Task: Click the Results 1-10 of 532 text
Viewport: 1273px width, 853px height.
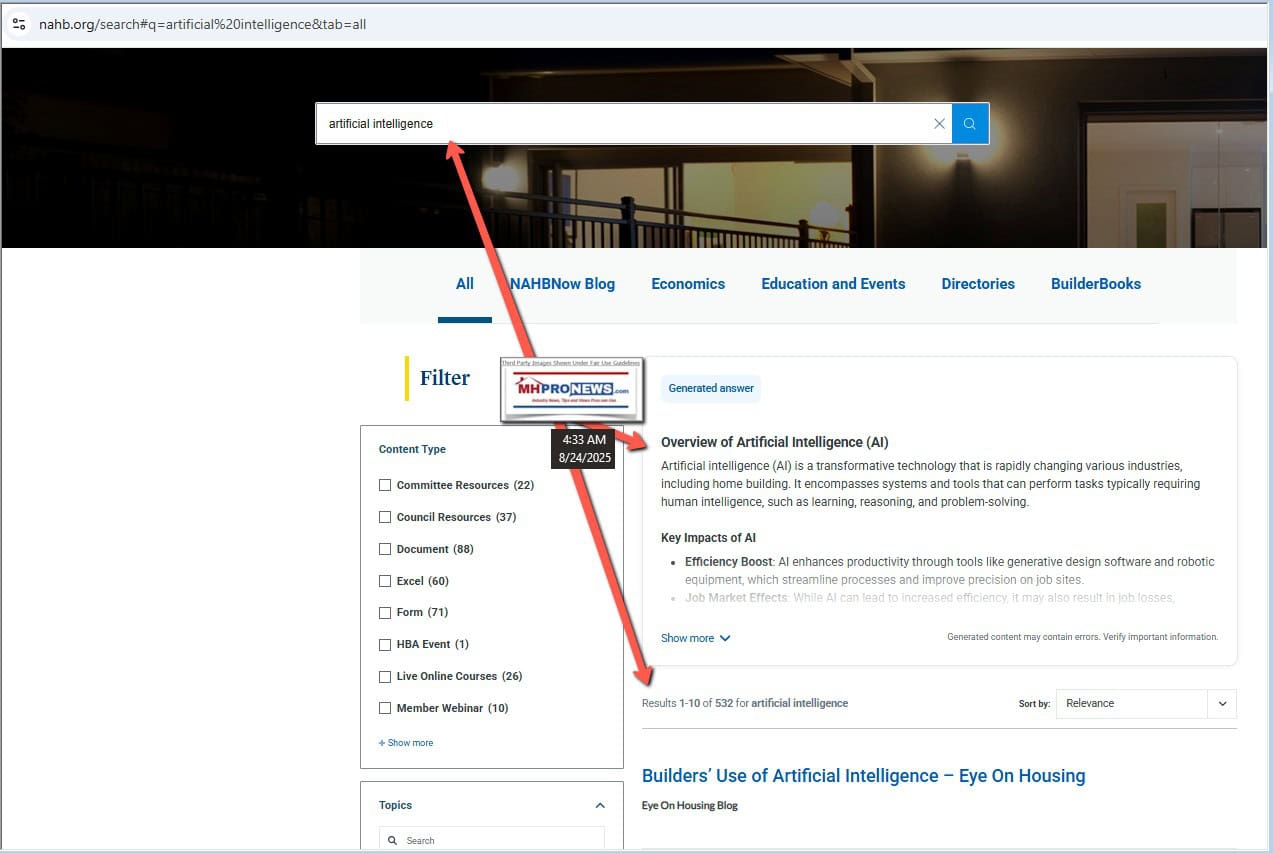Action: pyautogui.click(x=745, y=703)
